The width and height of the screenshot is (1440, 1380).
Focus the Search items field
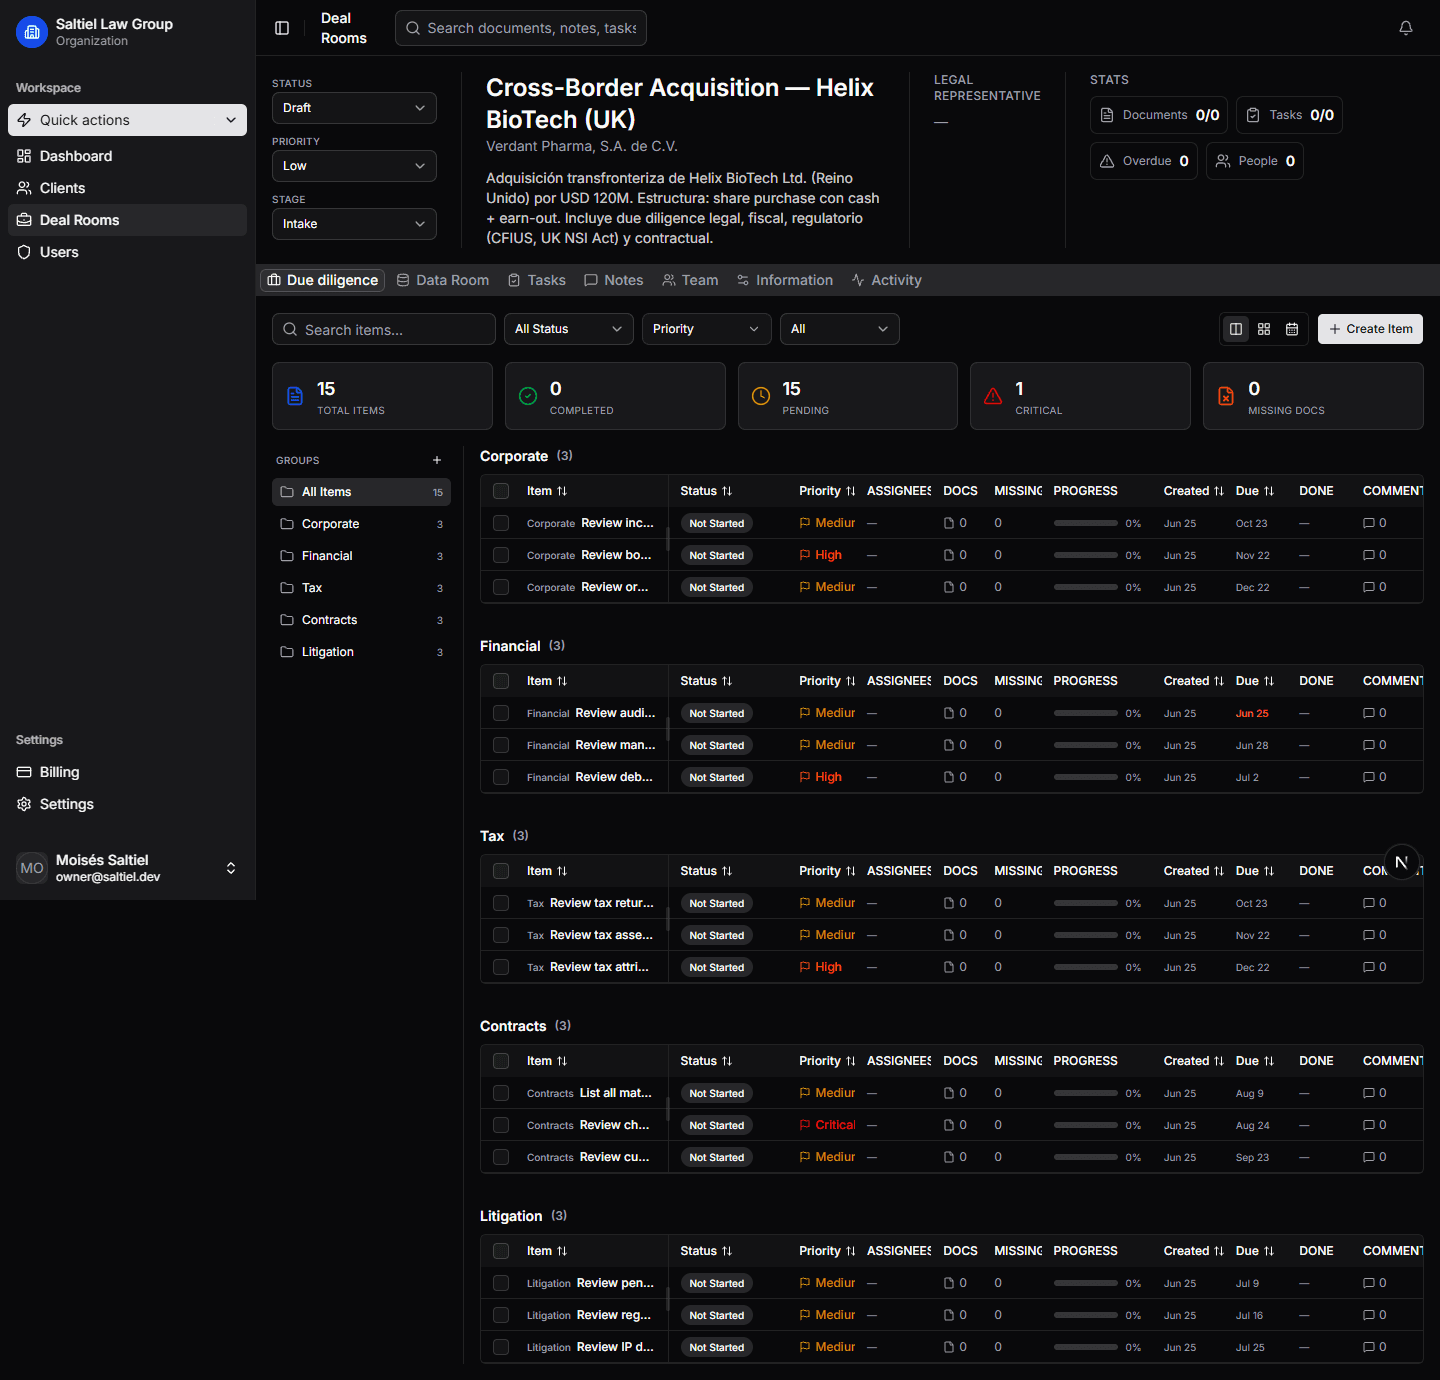point(384,329)
